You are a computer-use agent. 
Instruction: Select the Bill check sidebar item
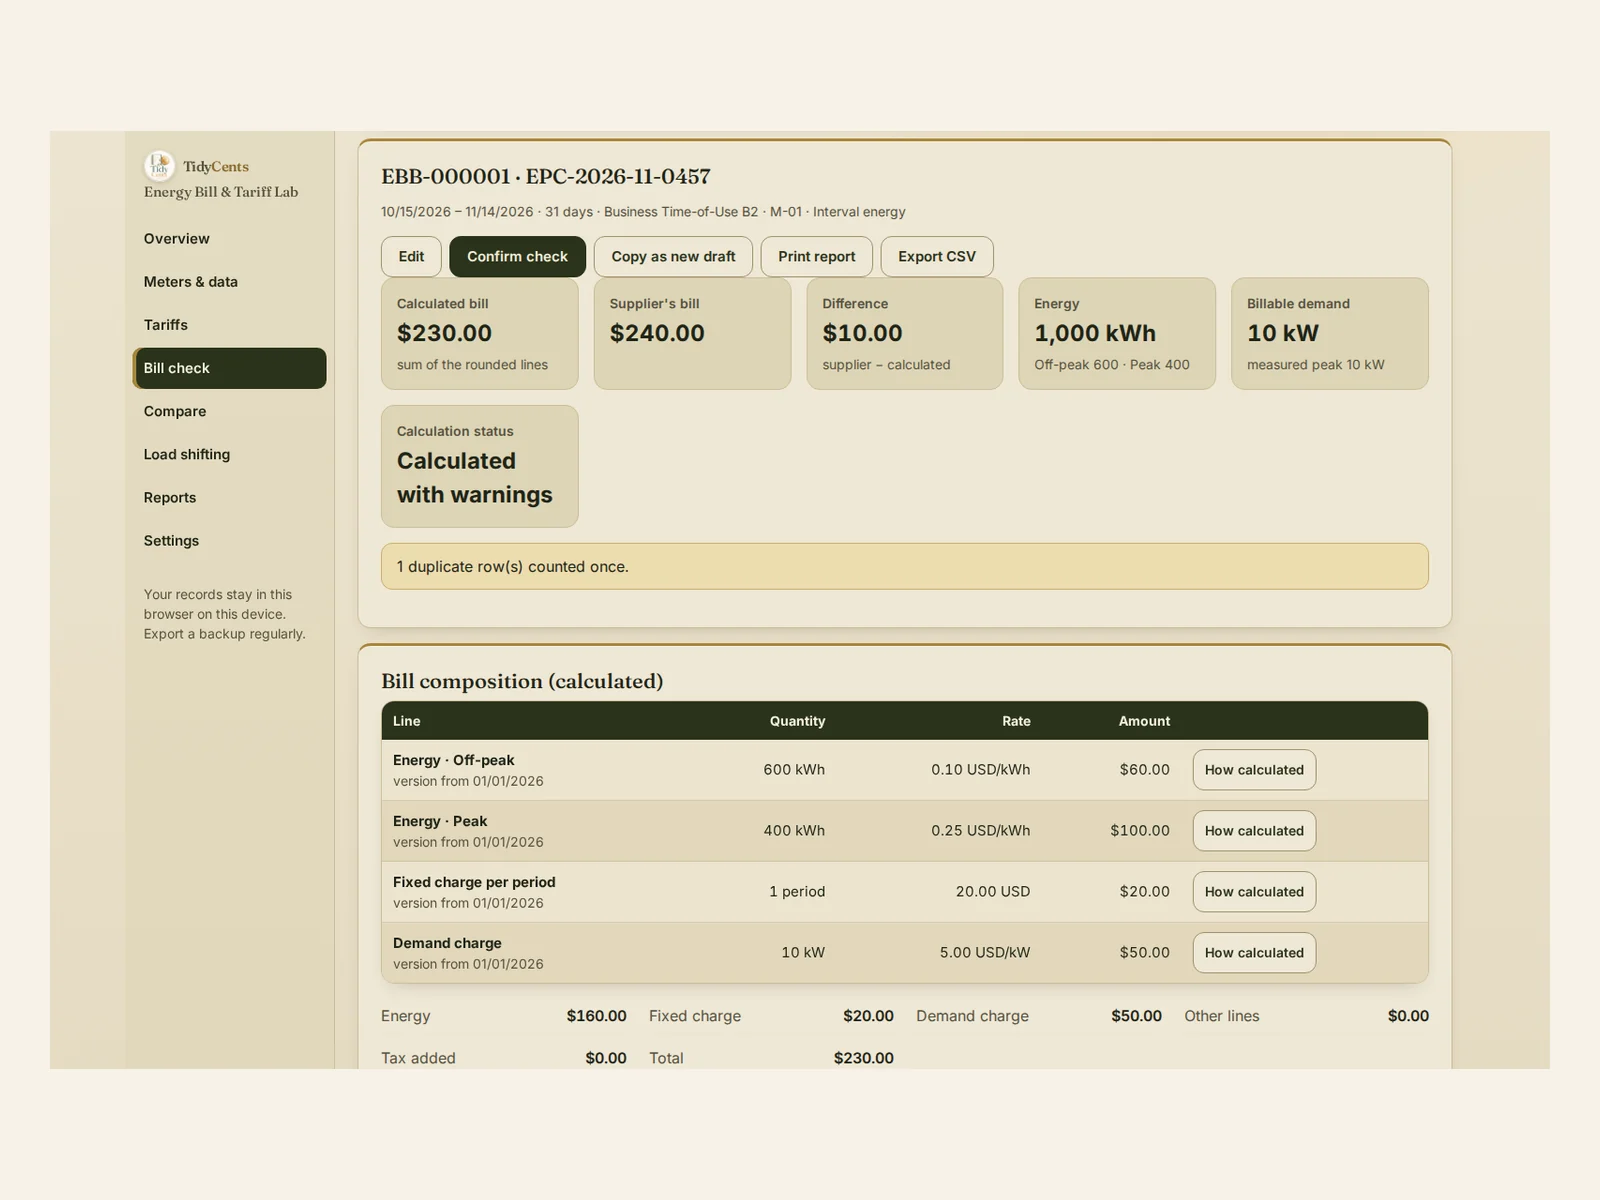(229, 368)
